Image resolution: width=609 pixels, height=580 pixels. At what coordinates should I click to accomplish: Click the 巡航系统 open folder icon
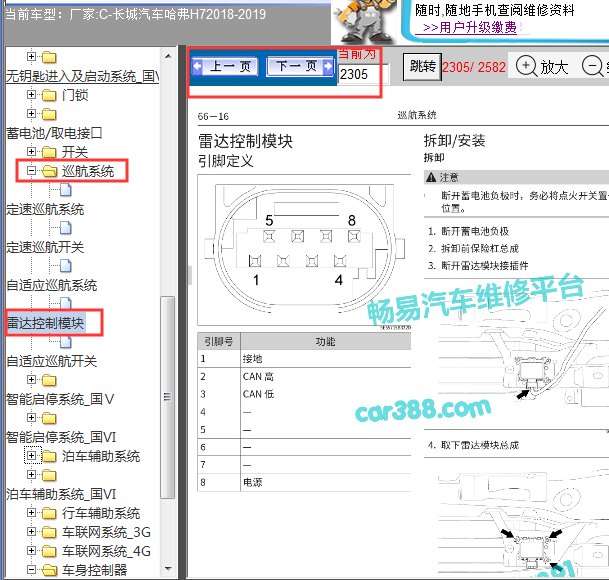coord(49,171)
